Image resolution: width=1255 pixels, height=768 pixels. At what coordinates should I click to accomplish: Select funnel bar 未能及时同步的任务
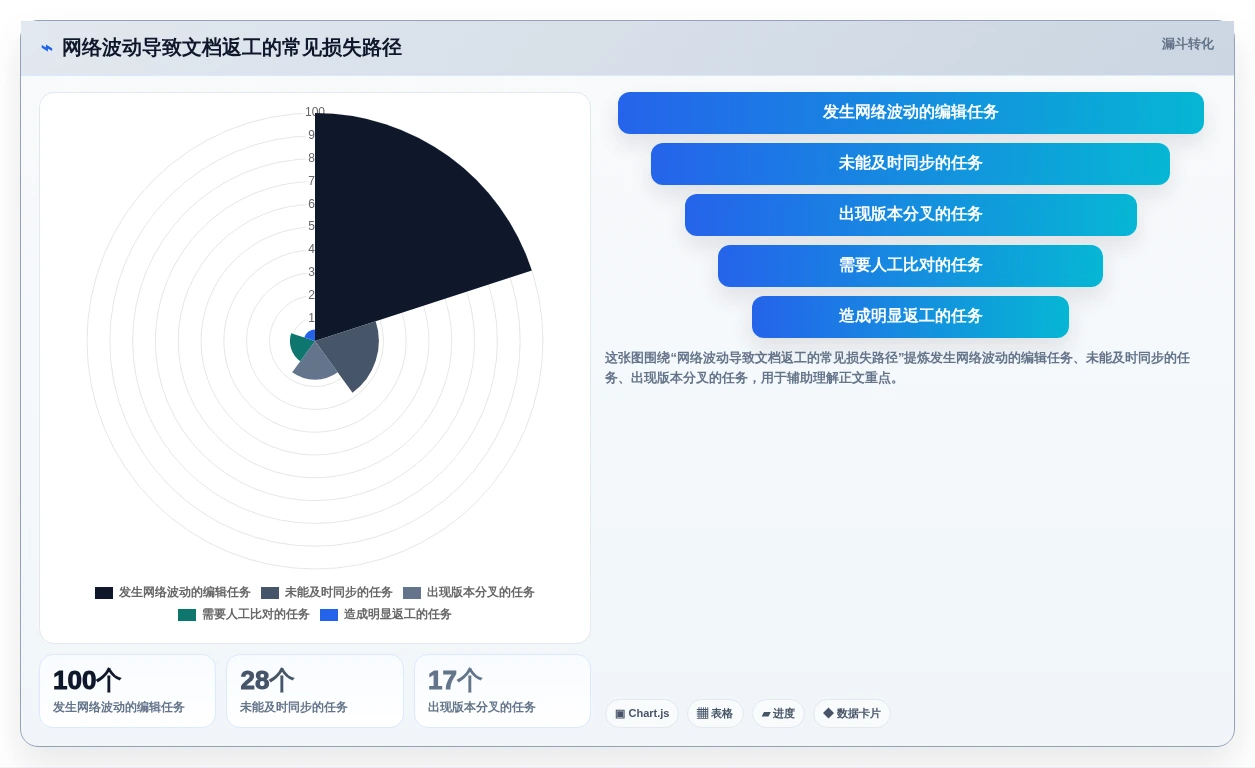910,164
